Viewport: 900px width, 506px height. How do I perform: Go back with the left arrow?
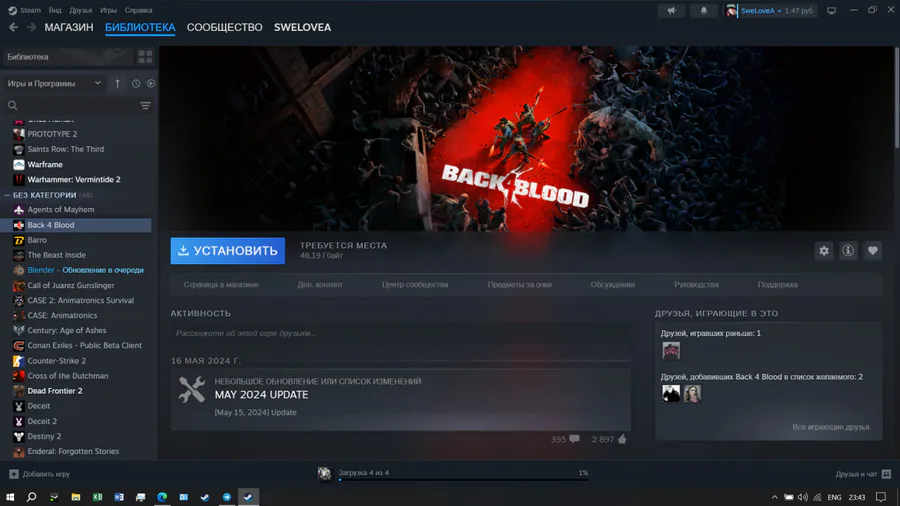pos(13,27)
